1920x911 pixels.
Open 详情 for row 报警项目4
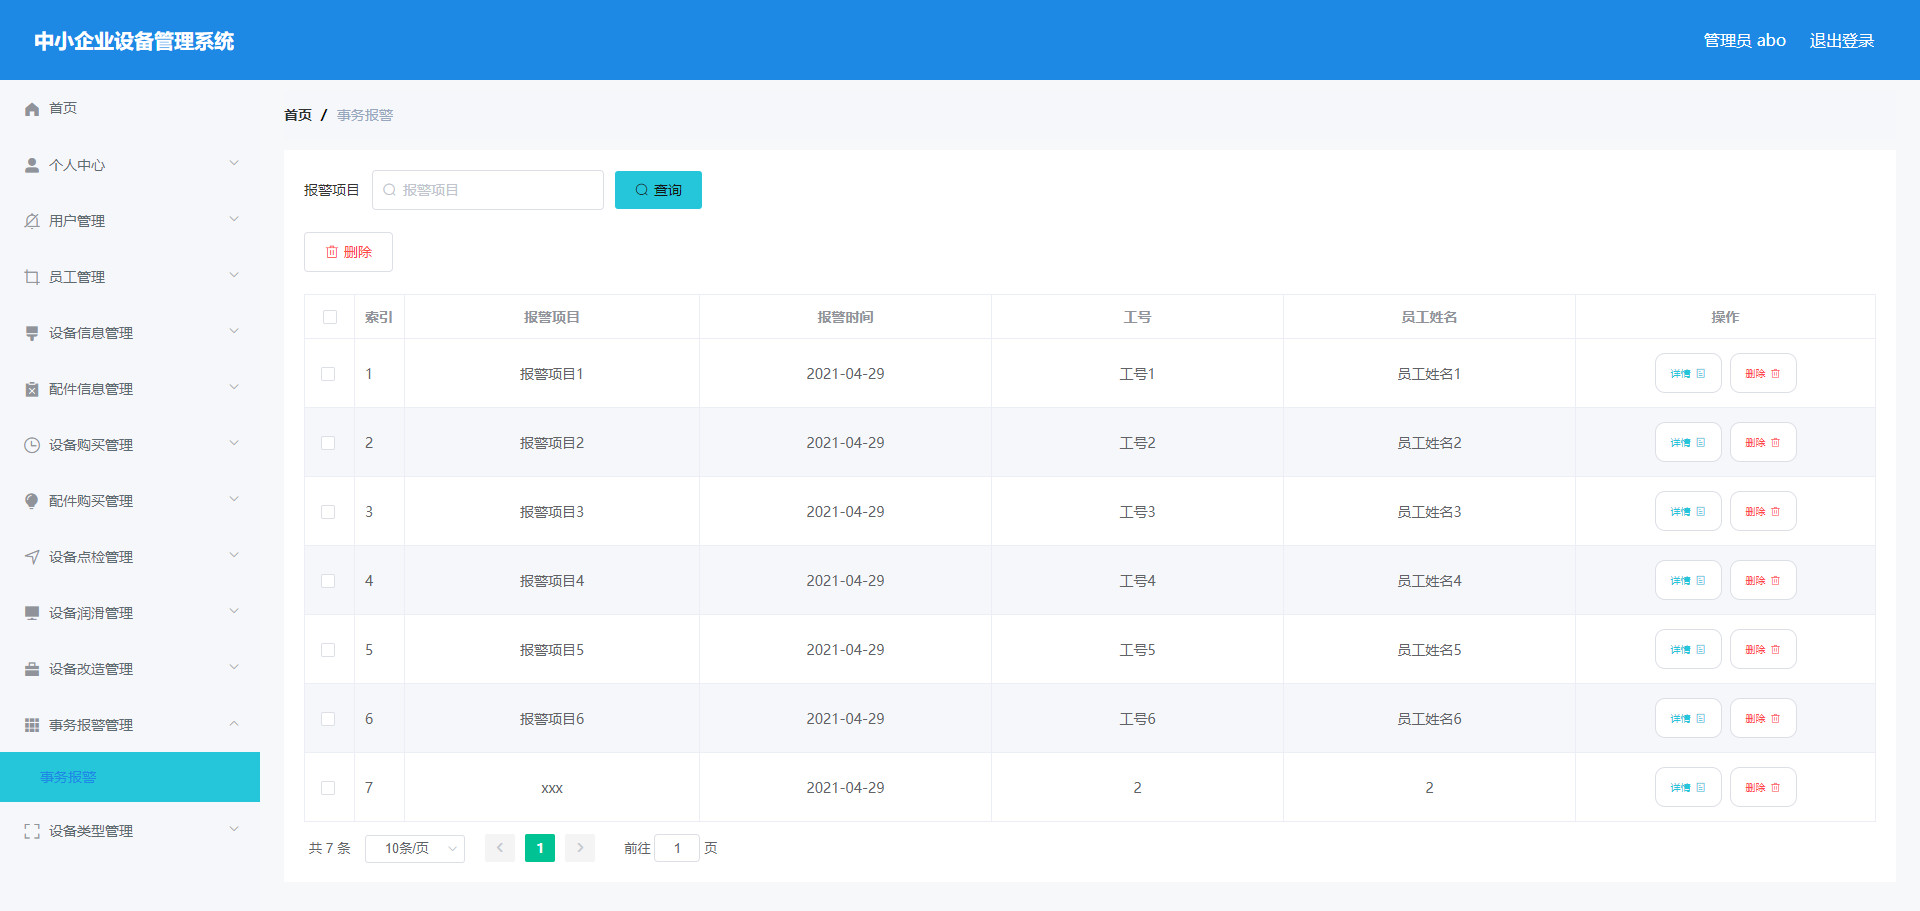pos(1688,580)
